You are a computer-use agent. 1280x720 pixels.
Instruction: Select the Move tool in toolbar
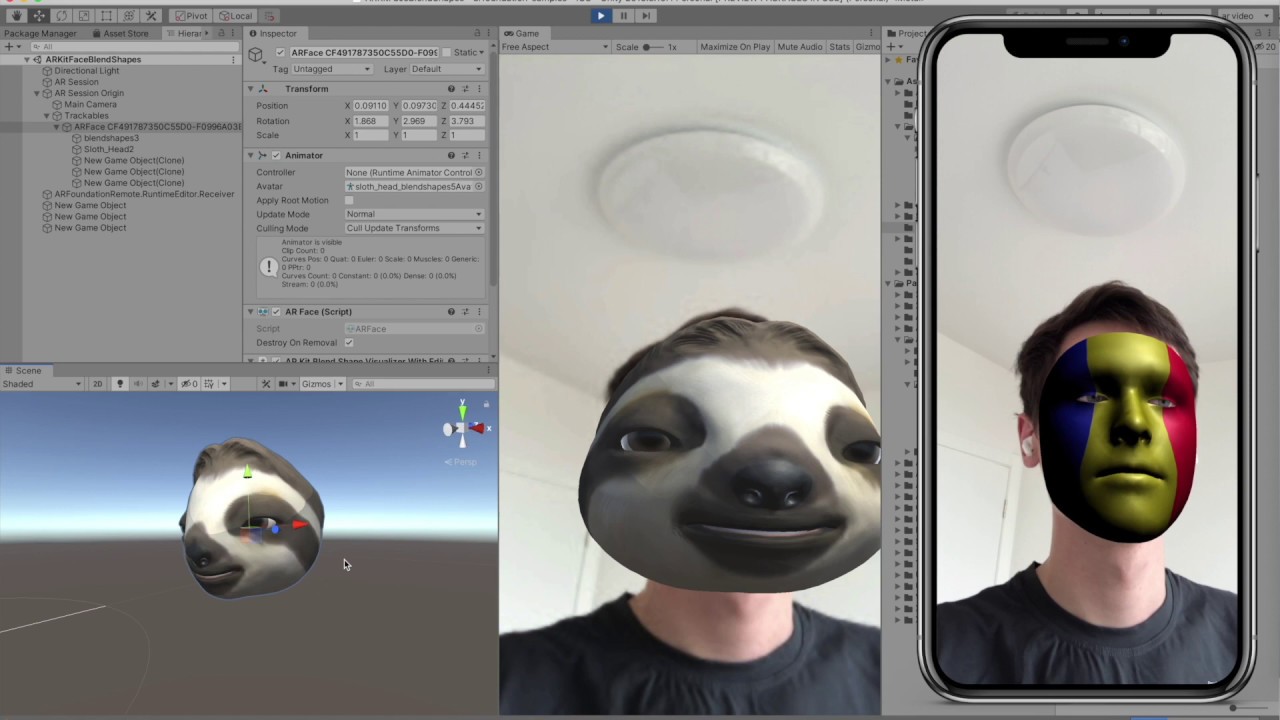pyautogui.click(x=38, y=16)
